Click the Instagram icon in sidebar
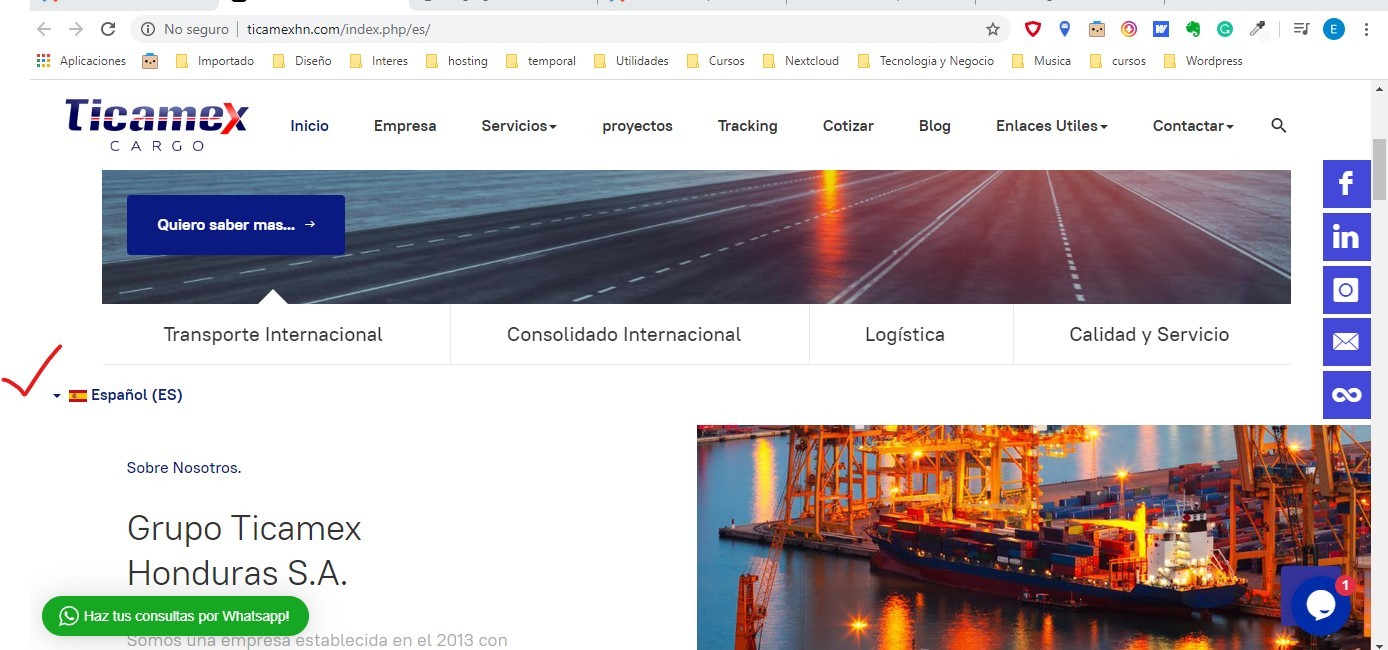 (x=1346, y=290)
